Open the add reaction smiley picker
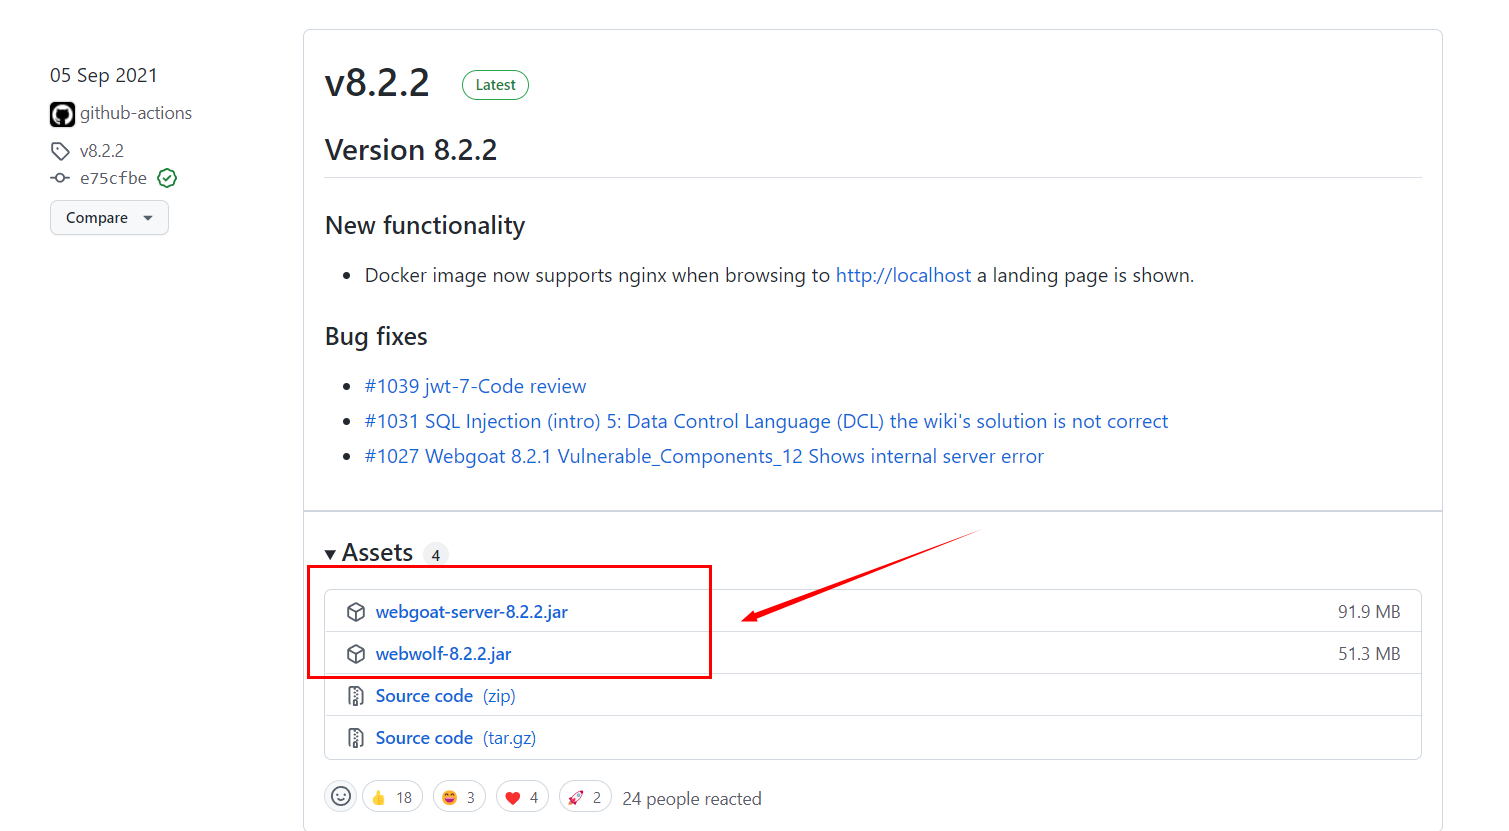The height and width of the screenshot is (831, 1509). click(341, 796)
